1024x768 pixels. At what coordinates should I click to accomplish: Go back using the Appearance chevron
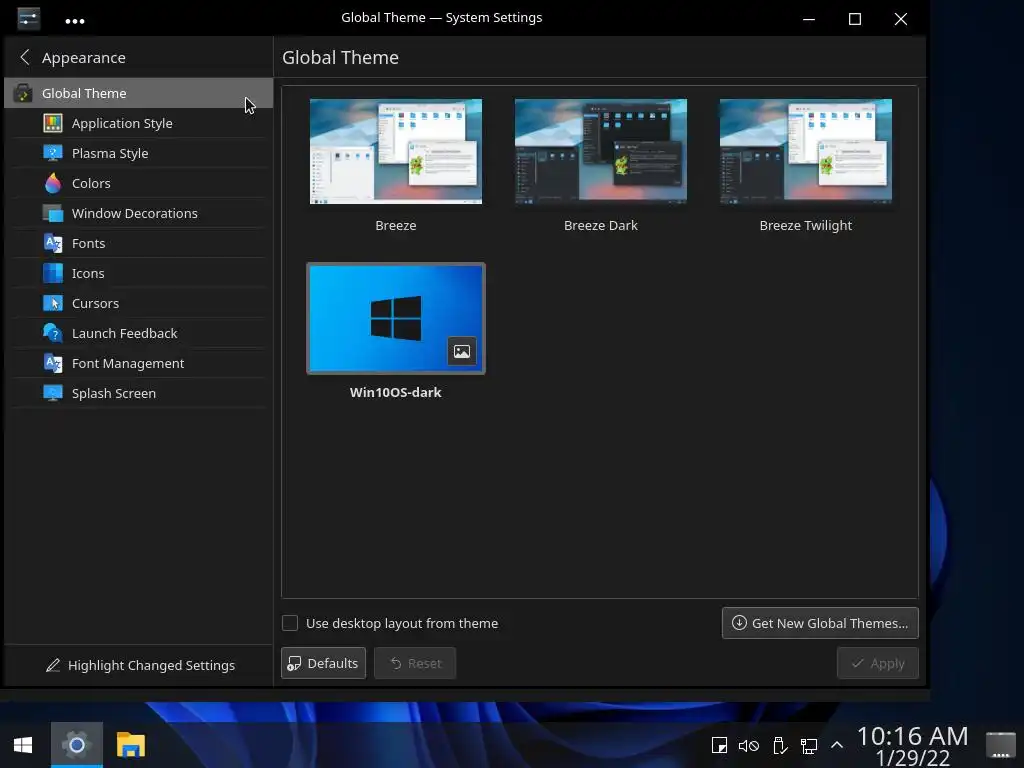coord(25,57)
